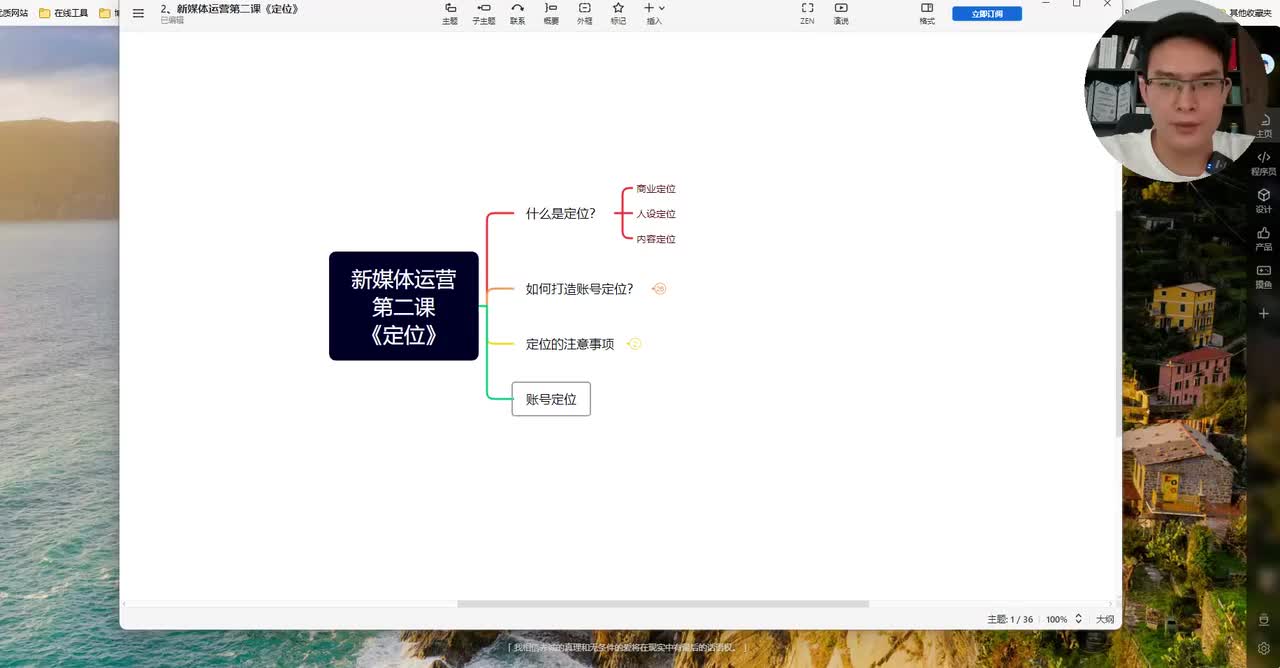Open the 设计 cube sidebar item
Screen dimensions: 1280x668
(x=1264, y=201)
